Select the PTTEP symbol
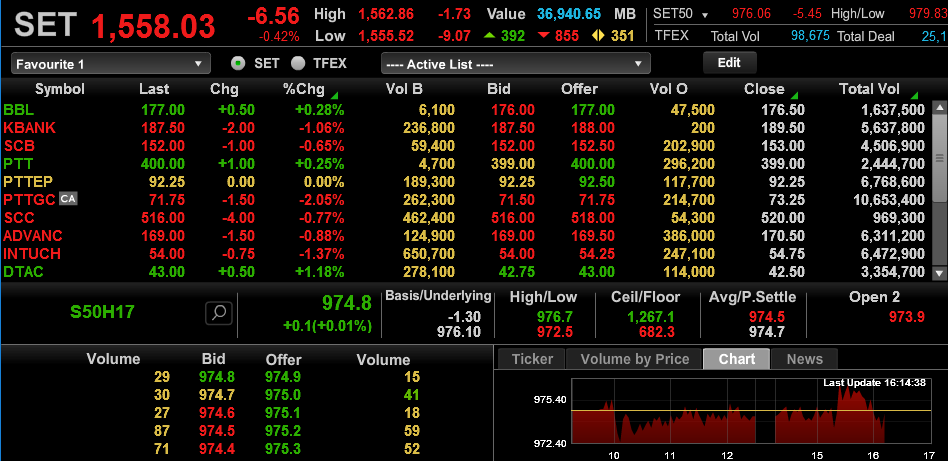The image size is (948, 461). click(x=28, y=181)
